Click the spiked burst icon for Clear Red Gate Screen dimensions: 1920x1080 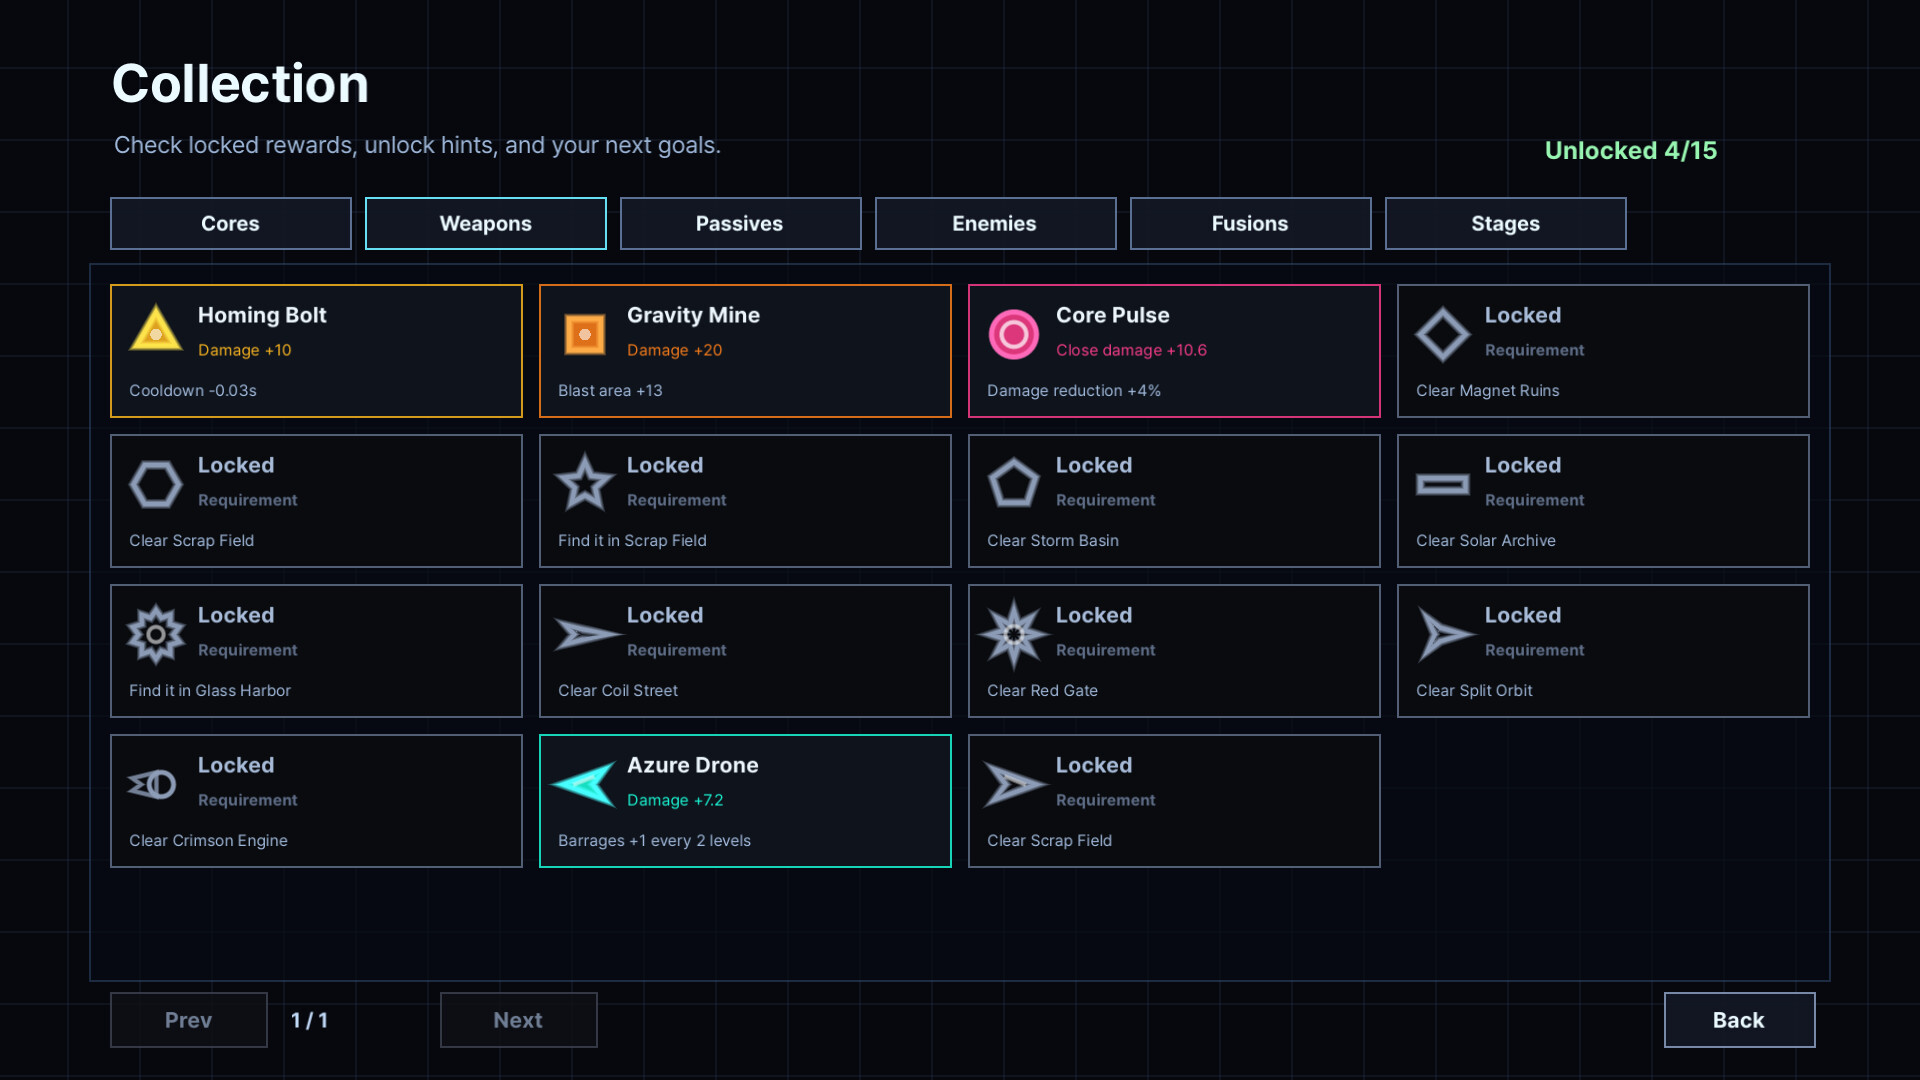(x=1014, y=634)
